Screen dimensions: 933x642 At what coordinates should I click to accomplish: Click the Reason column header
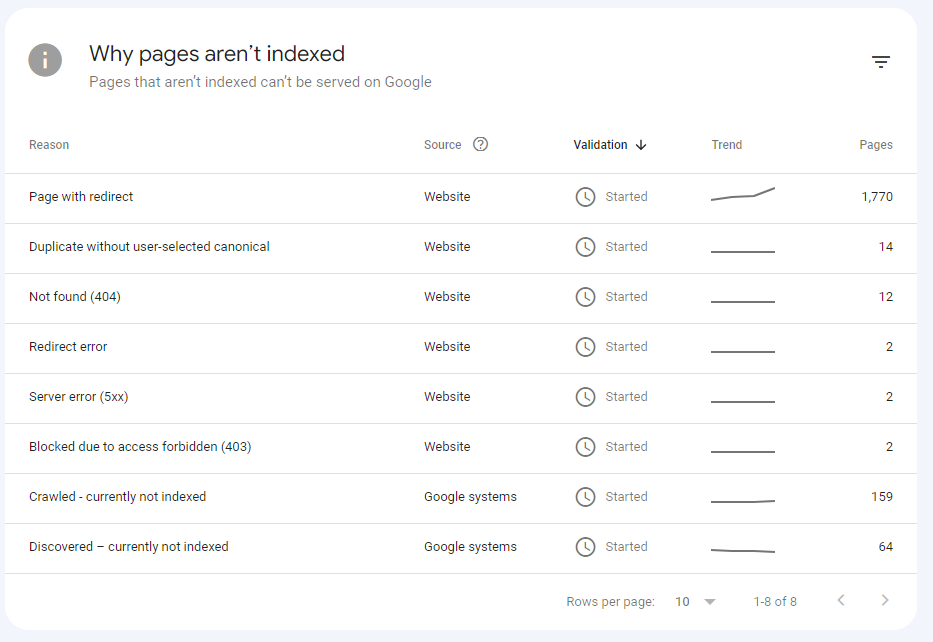[49, 145]
